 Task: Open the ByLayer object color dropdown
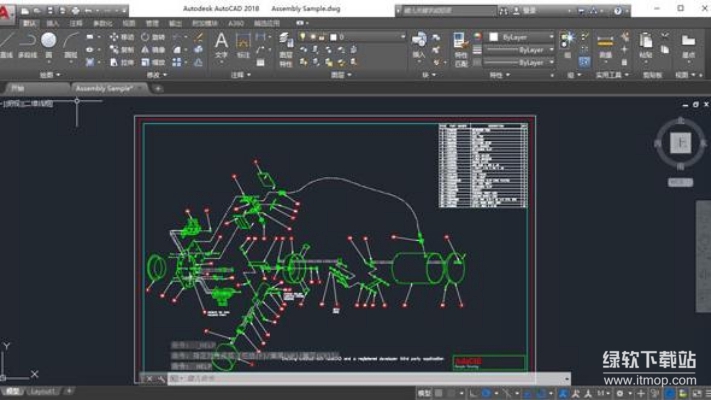click(551, 37)
